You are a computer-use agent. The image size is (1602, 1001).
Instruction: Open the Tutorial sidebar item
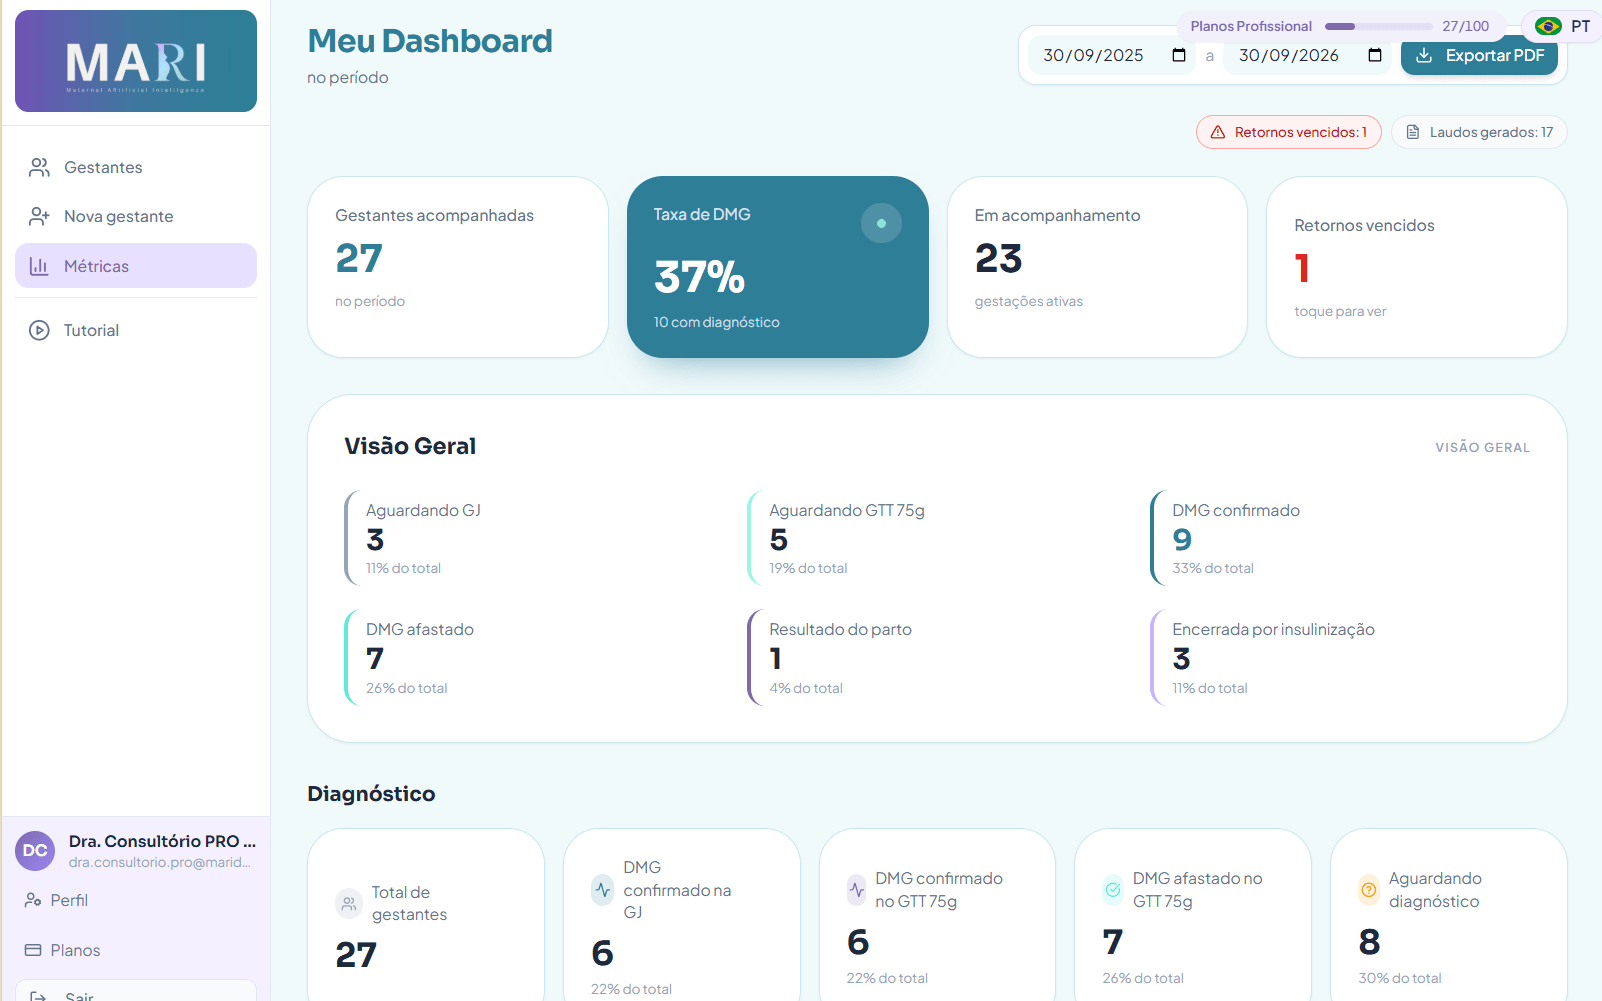tap(136, 330)
